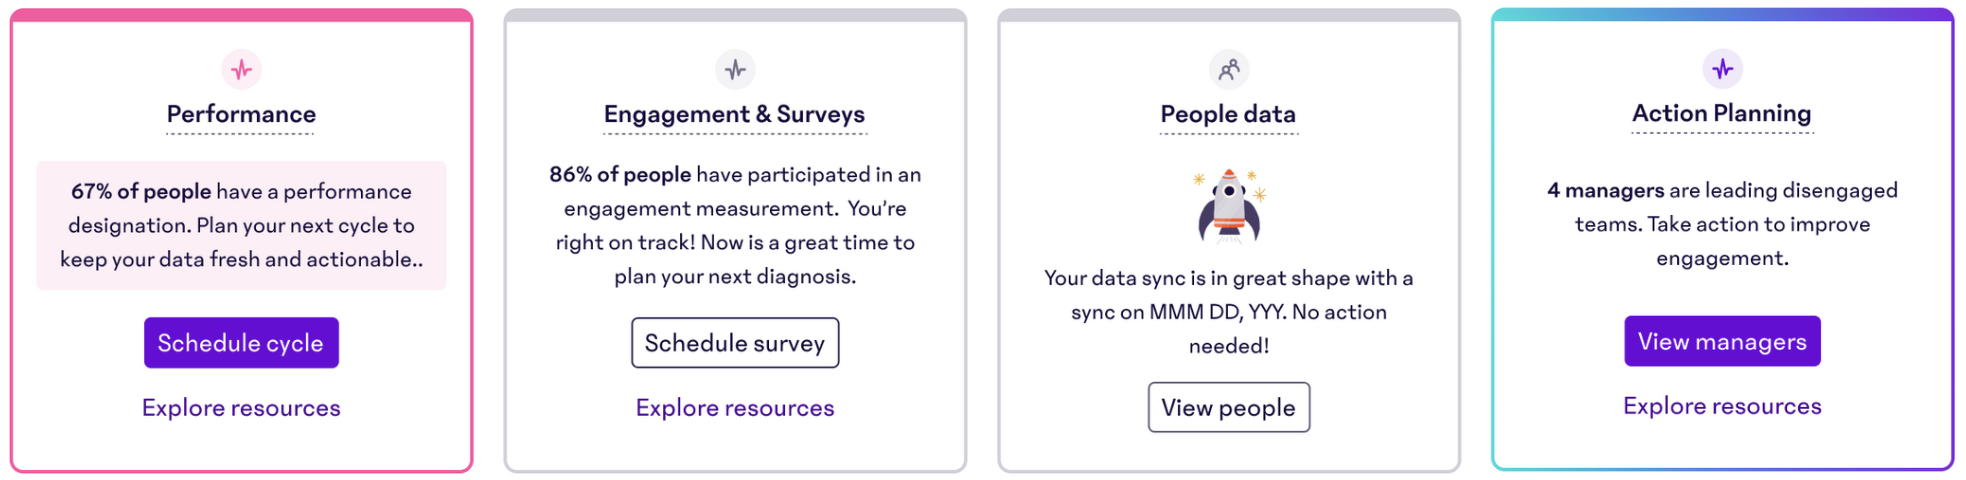
Task: Open Explore resources in Action Planning card
Action: (x=1722, y=406)
